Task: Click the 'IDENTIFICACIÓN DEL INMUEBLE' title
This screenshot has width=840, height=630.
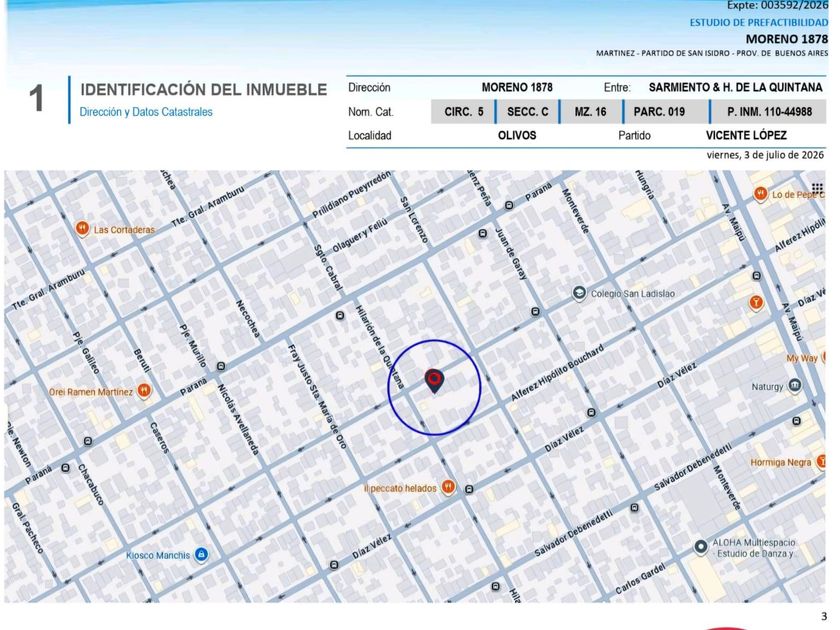Action: point(204,89)
